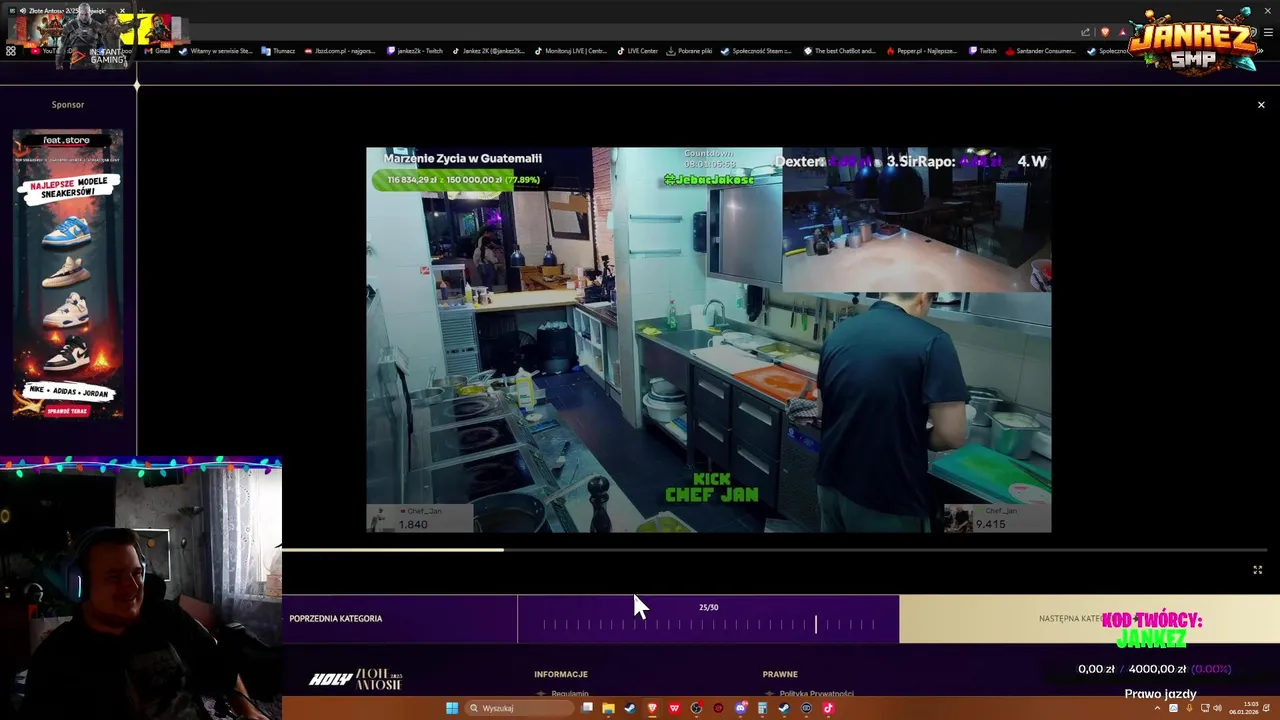The height and width of the screenshot is (720, 1280).
Task: Click the Chef Jan stream video
Action: tap(708, 340)
